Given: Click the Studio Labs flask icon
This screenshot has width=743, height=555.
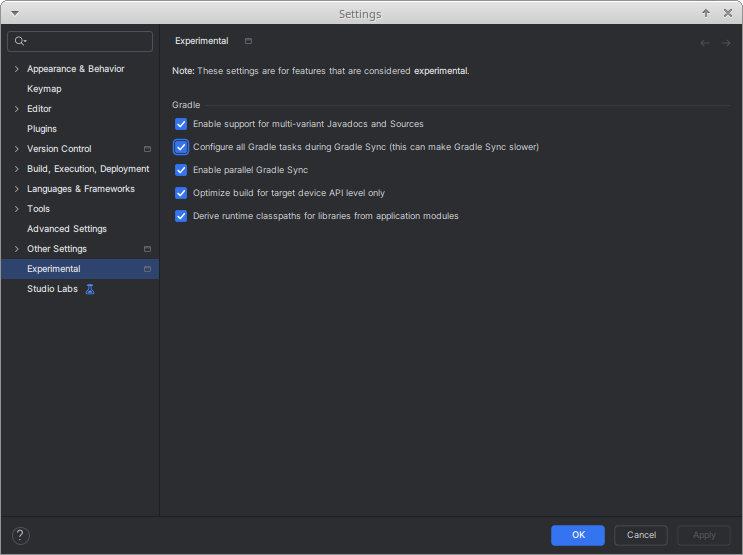Looking at the screenshot, I should 90,289.
